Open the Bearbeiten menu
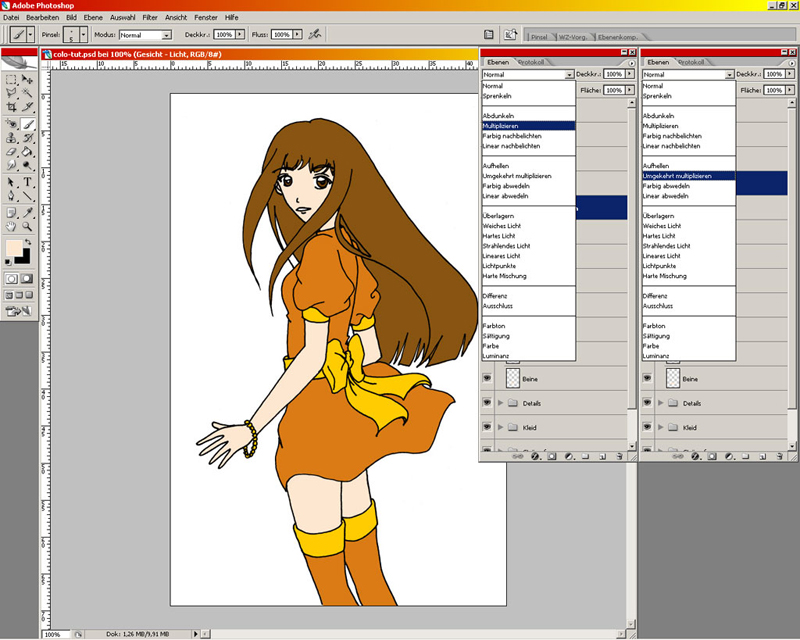This screenshot has height=640, width=800. point(43,17)
